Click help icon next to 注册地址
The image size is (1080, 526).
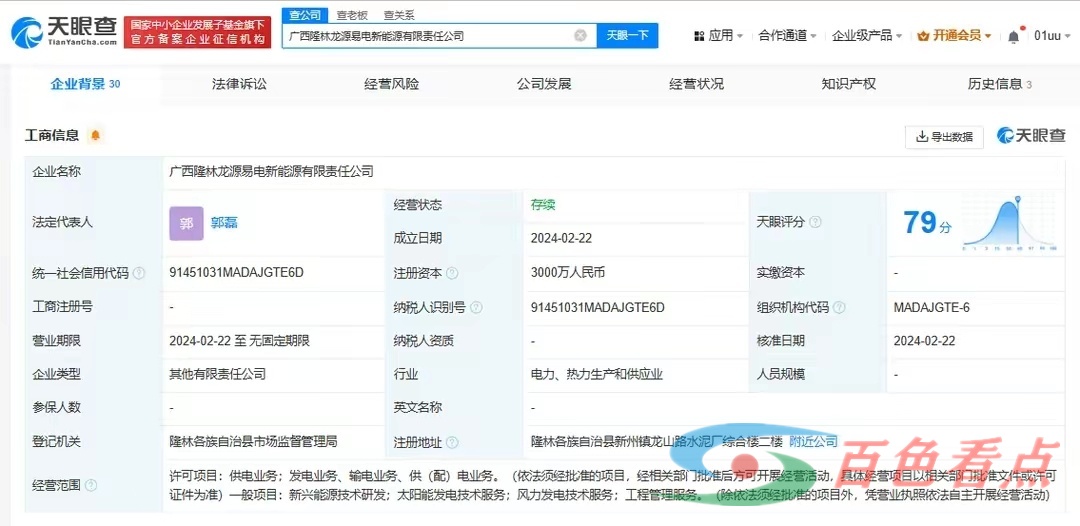[x=452, y=442]
